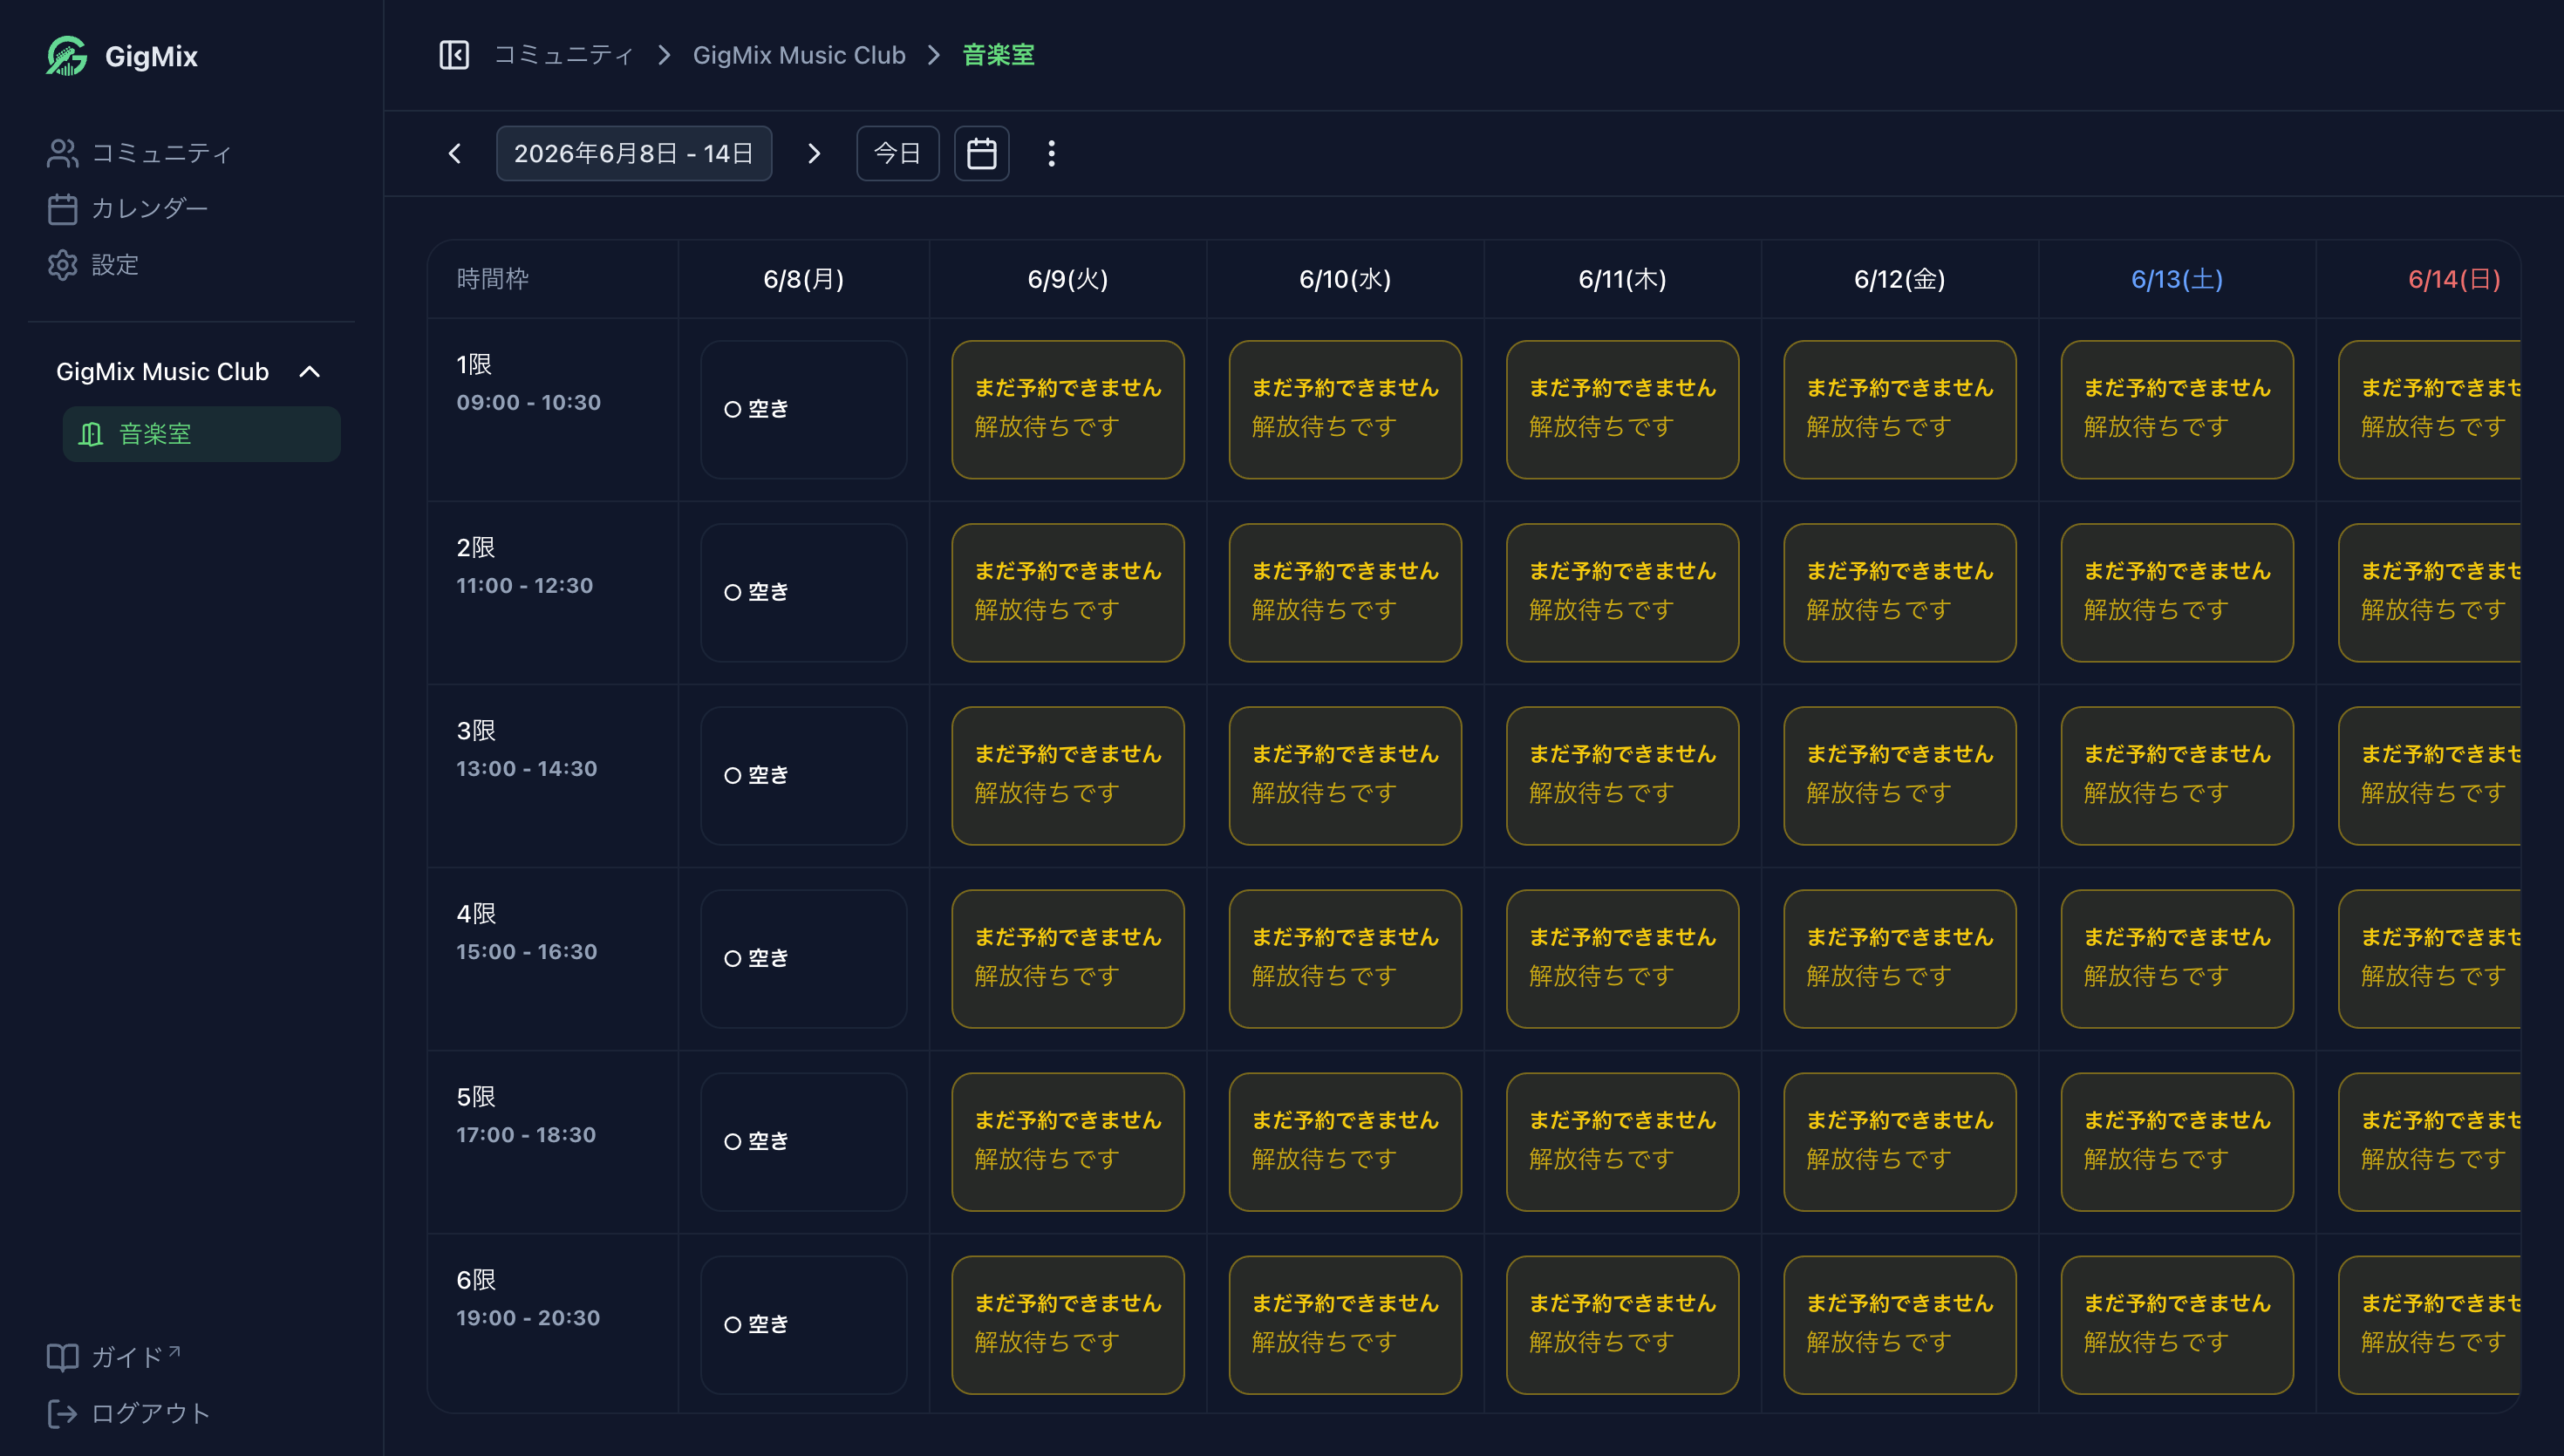Click the 6限 19:00 - 20:30 time slot label

click(x=528, y=1298)
